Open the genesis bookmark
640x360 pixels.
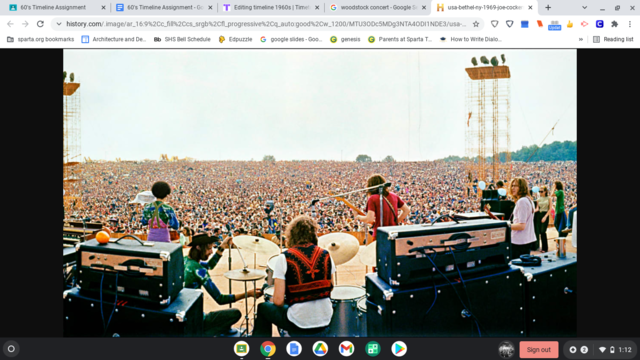[x=345, y=39]
